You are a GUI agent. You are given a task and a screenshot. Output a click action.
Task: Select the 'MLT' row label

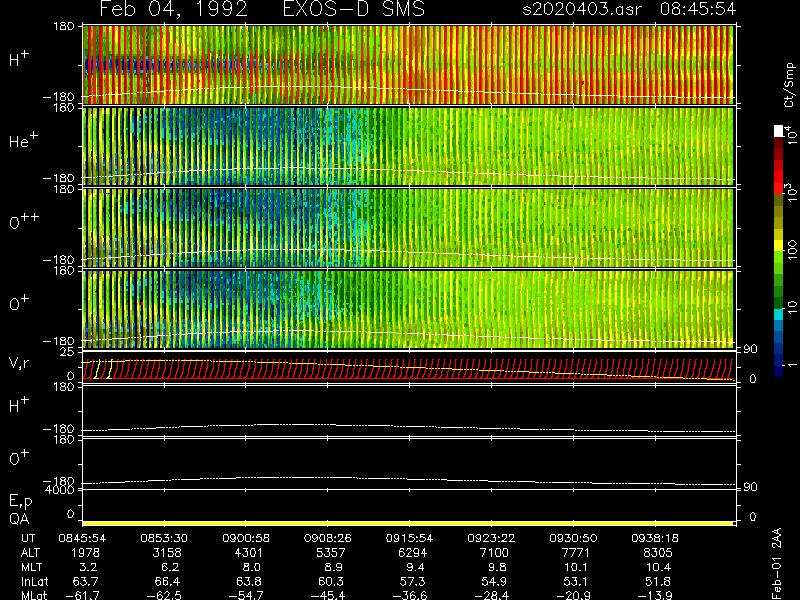point(31,567)
